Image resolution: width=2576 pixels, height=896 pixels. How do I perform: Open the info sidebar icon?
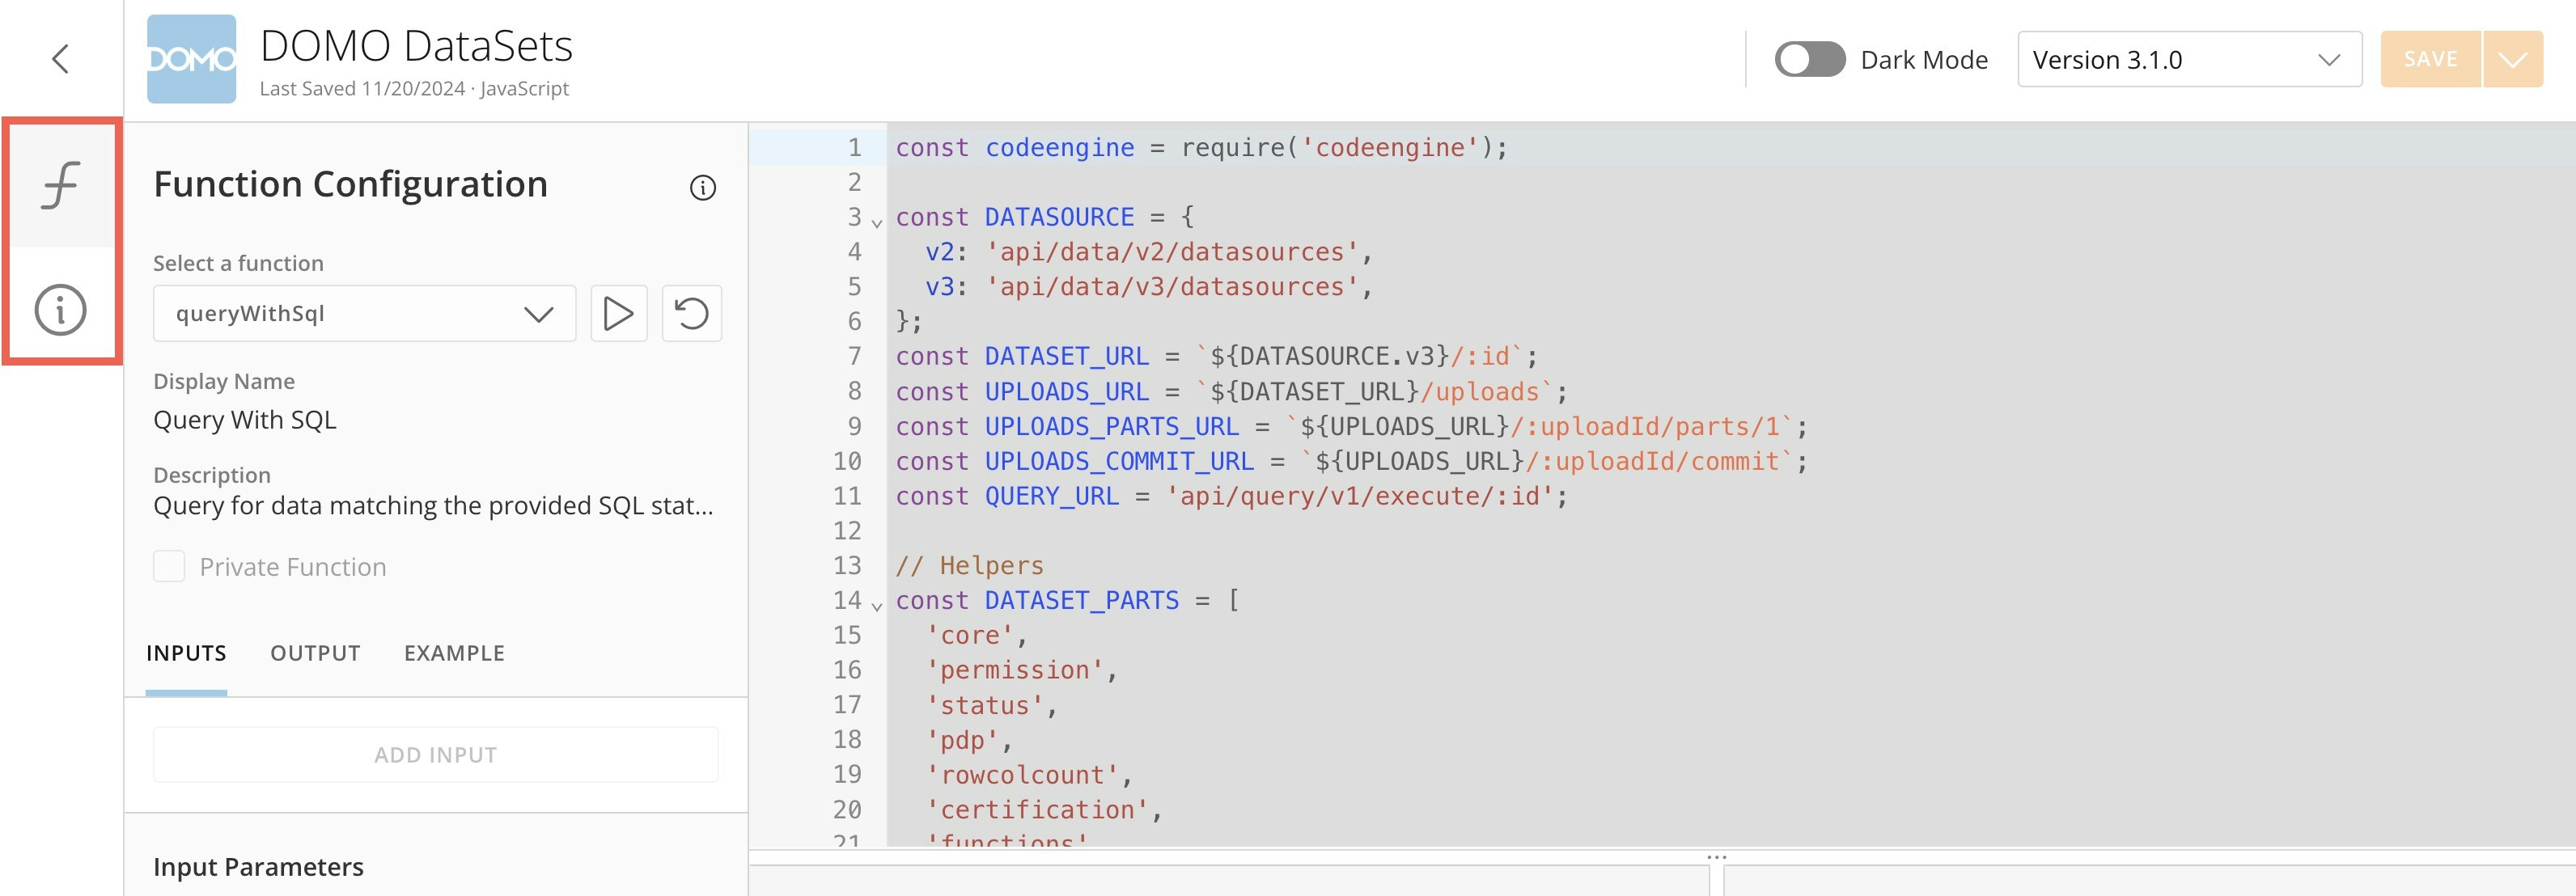60,309
